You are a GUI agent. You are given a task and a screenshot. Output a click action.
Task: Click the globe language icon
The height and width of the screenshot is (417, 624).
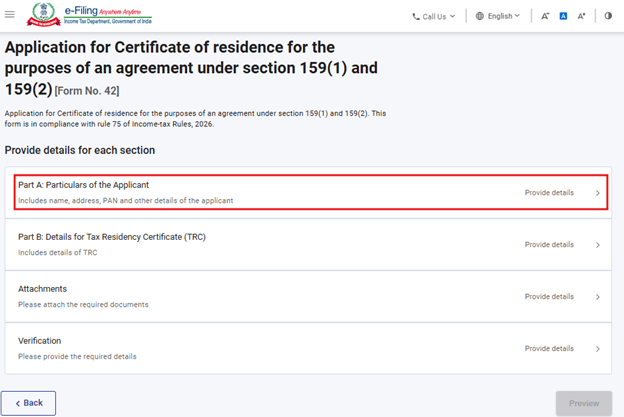(x=480, y=16)
